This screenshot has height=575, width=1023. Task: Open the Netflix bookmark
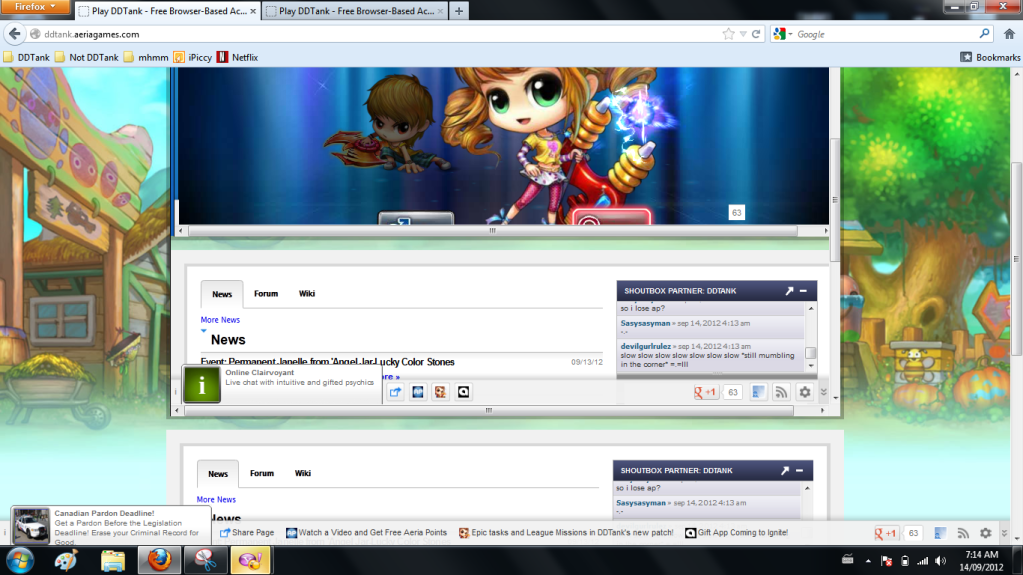coord(237,57)
